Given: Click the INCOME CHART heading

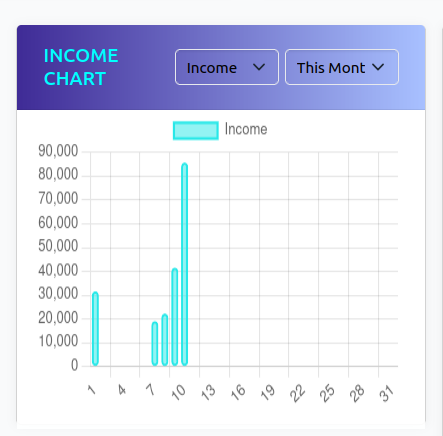Looking at the screenshot, I should tap(81, 67).
